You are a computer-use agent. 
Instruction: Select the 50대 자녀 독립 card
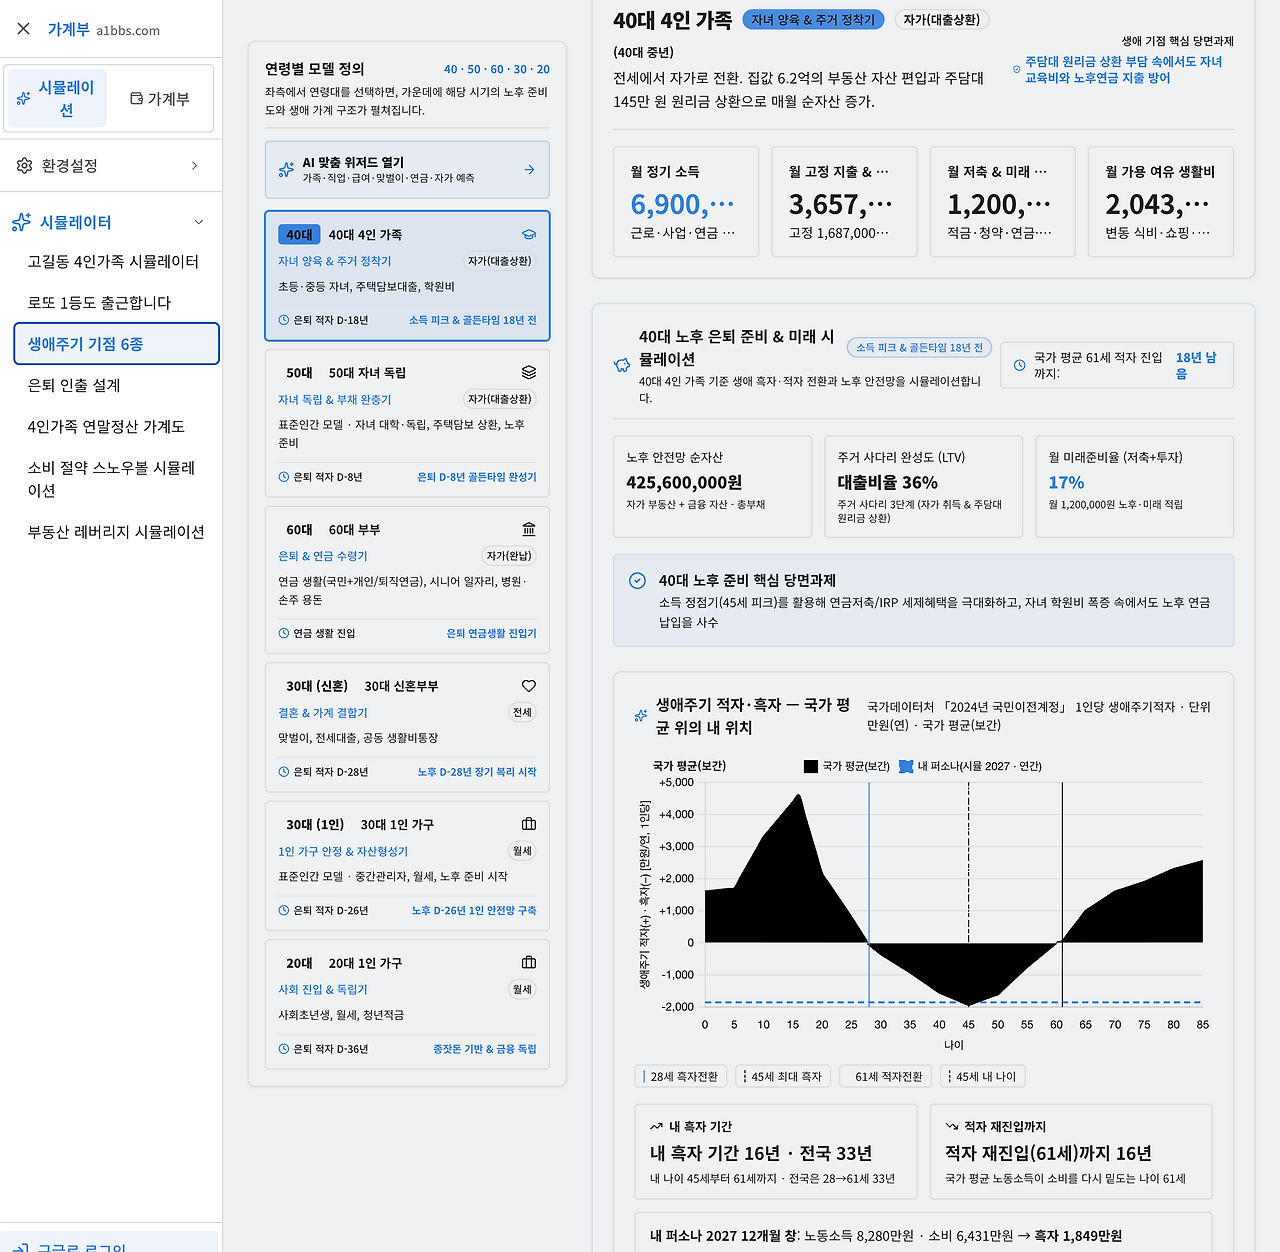click(x=407, y=424)
